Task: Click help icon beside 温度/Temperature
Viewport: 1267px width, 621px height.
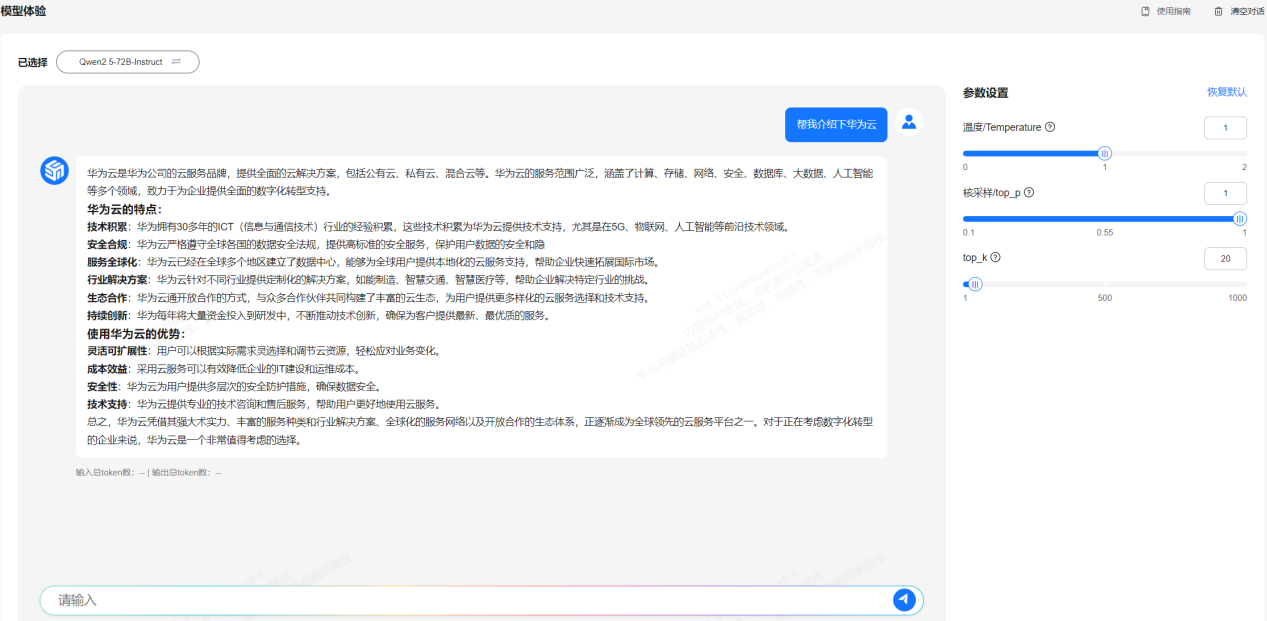Action: pos(1050,127)
